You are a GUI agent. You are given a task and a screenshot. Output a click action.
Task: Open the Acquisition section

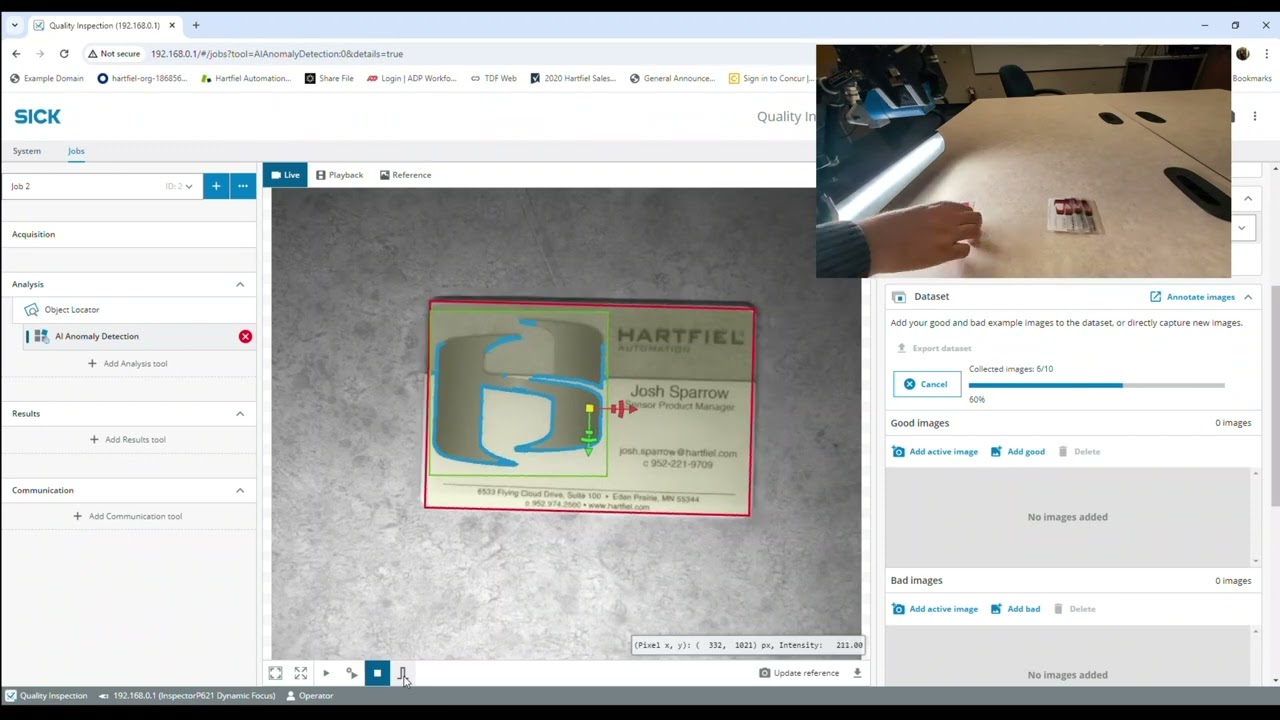pyautogui.click(x=128, y=234)
